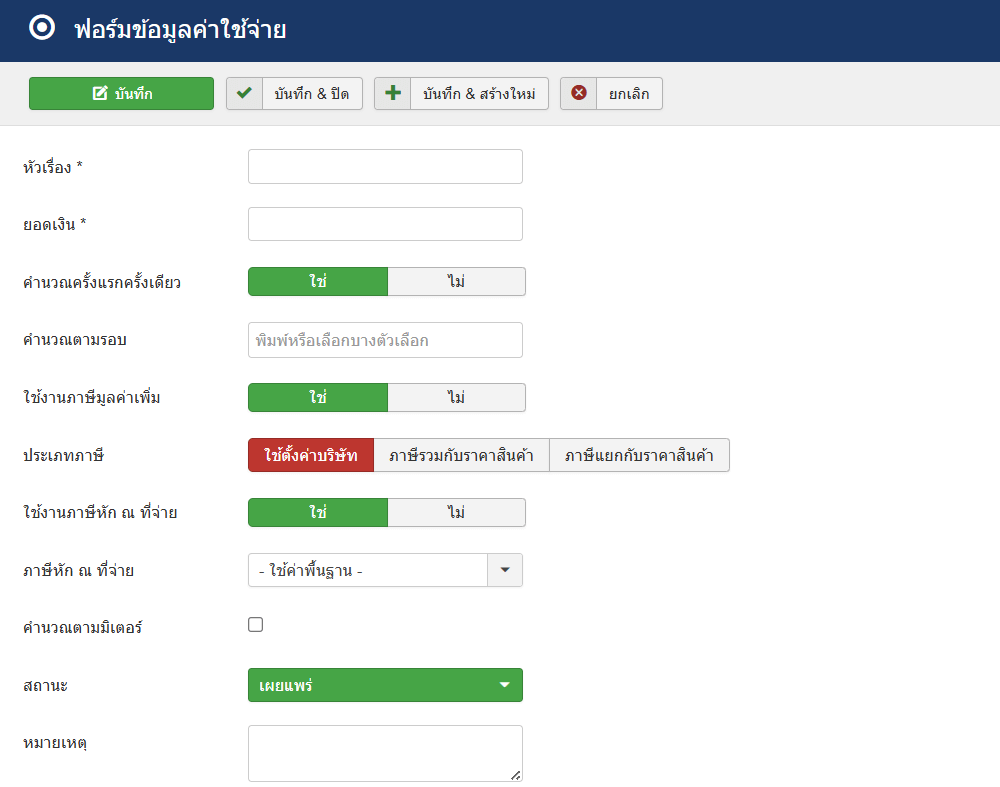The image size is (1000, 787).
Task: Click the edit pencil icon on บันทึก
Action: pyautogui.click(x=100, y=93)
